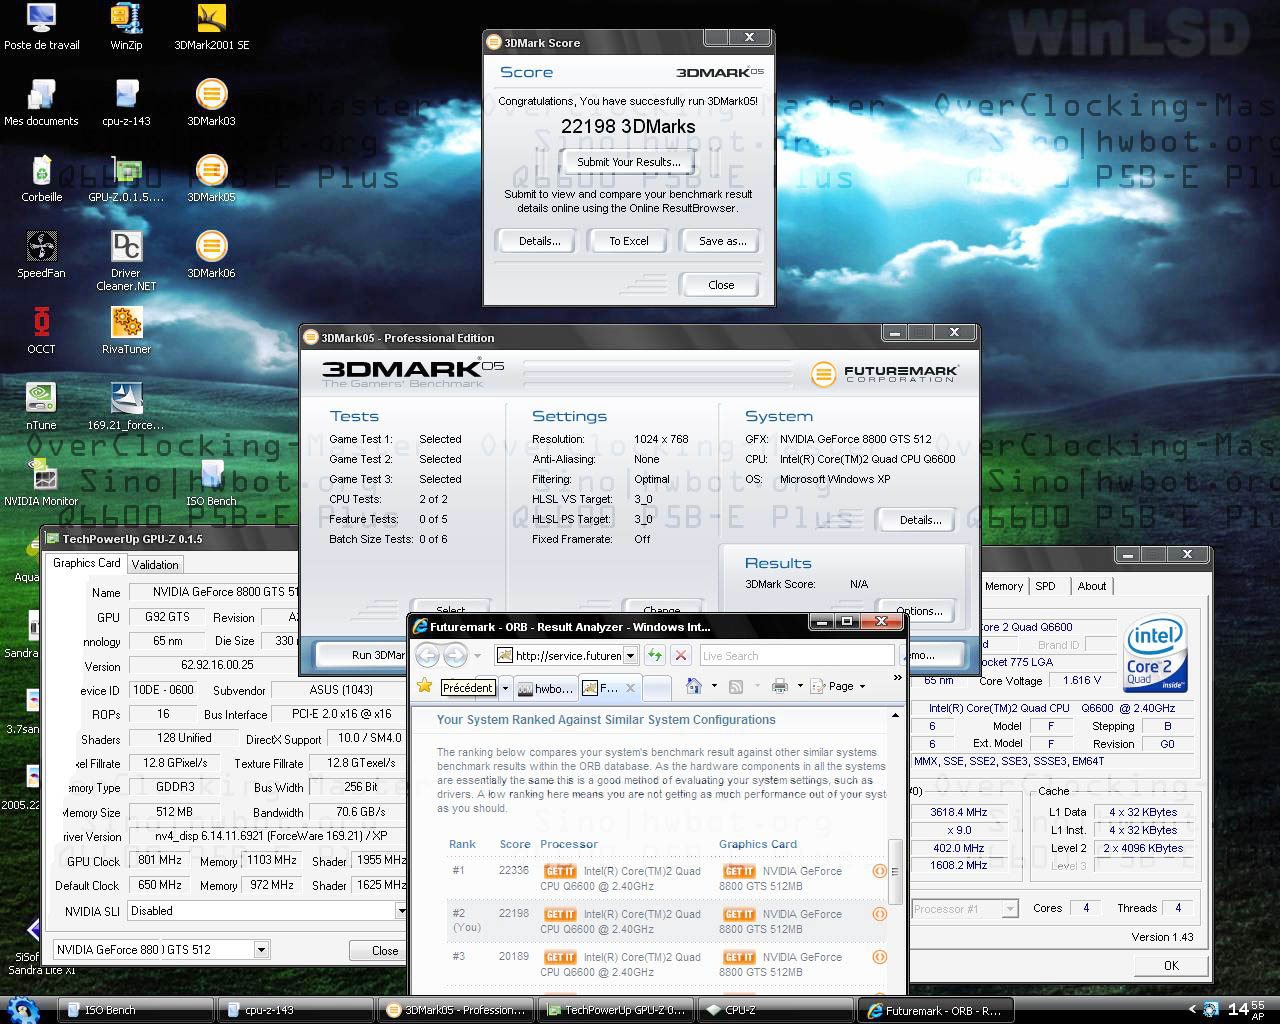1280x1024 pixels.
Task: Switch to the hwbo... browser tab
Action: 546,688
